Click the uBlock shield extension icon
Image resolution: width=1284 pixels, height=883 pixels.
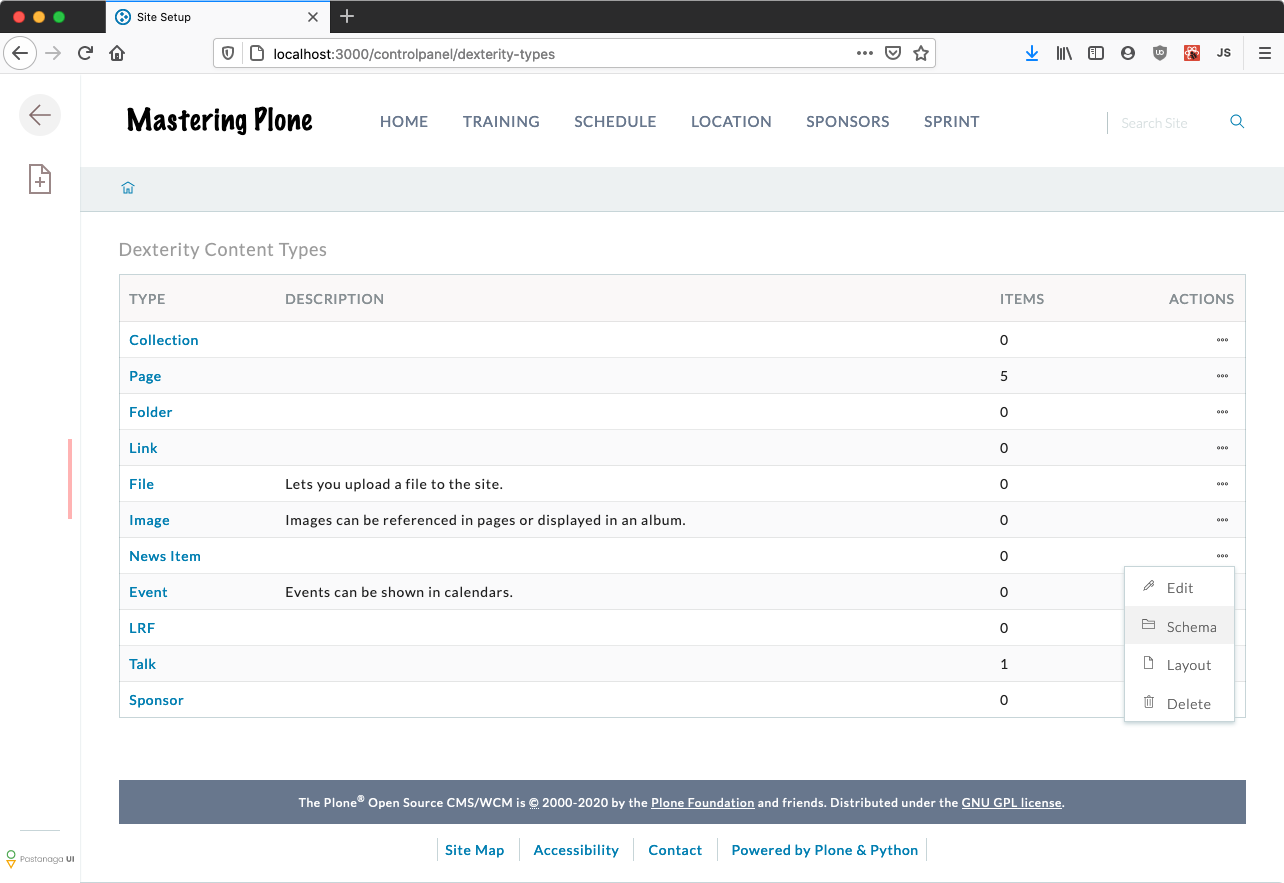pyautogui.click(x=1160, y=53)
